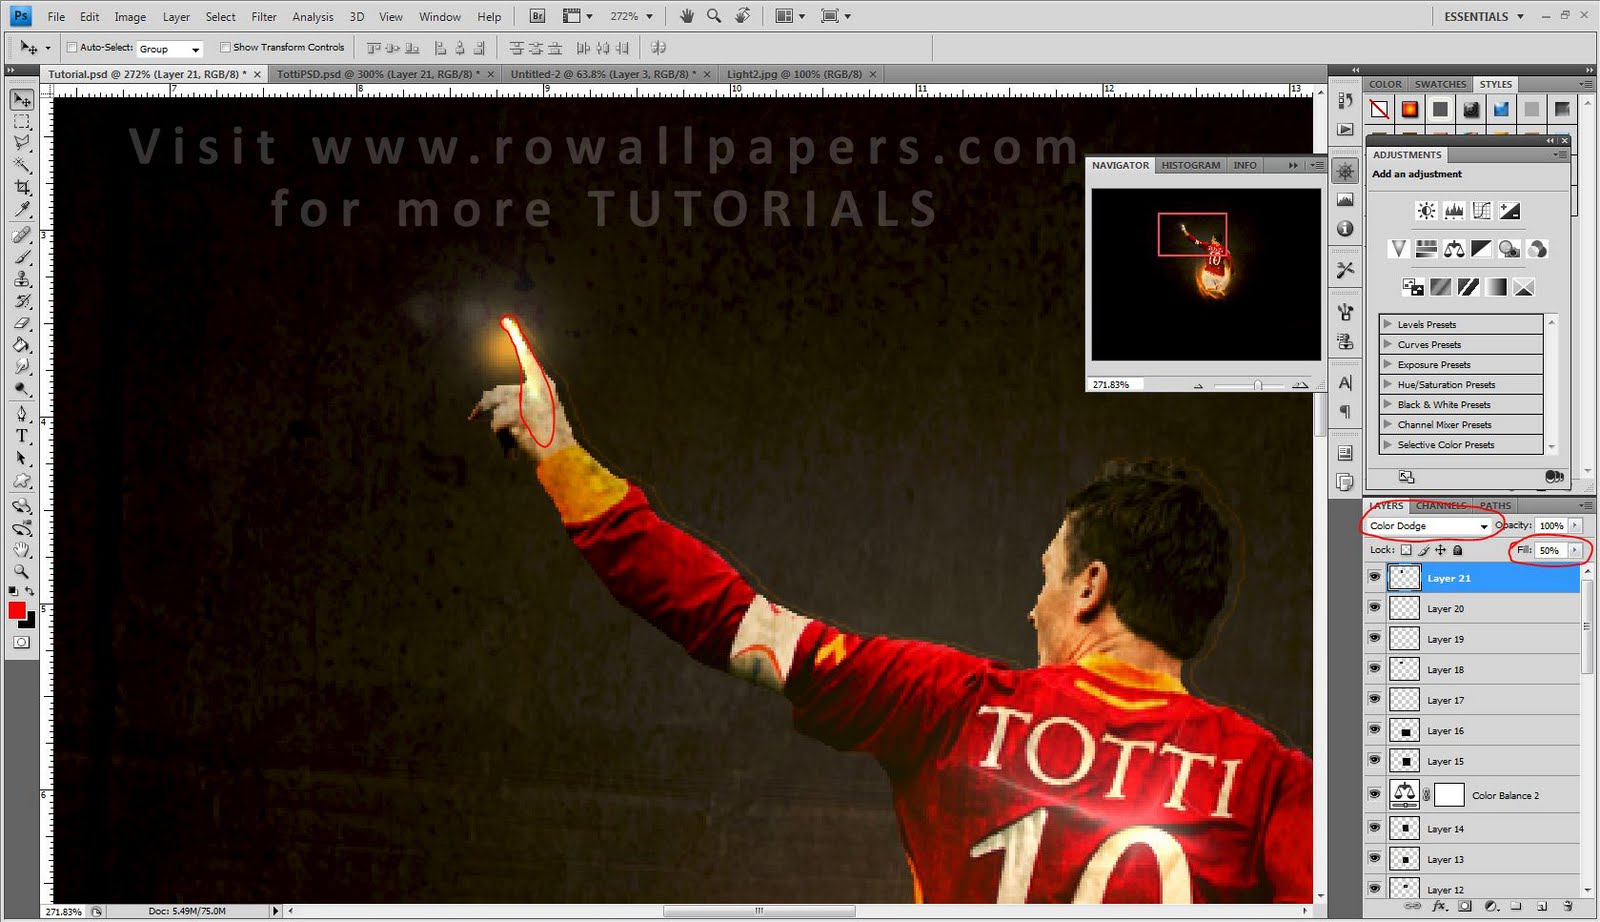Switch to the Channels tab
The width and height of the screenshot is (1600, 922).
click(1441, 505)
